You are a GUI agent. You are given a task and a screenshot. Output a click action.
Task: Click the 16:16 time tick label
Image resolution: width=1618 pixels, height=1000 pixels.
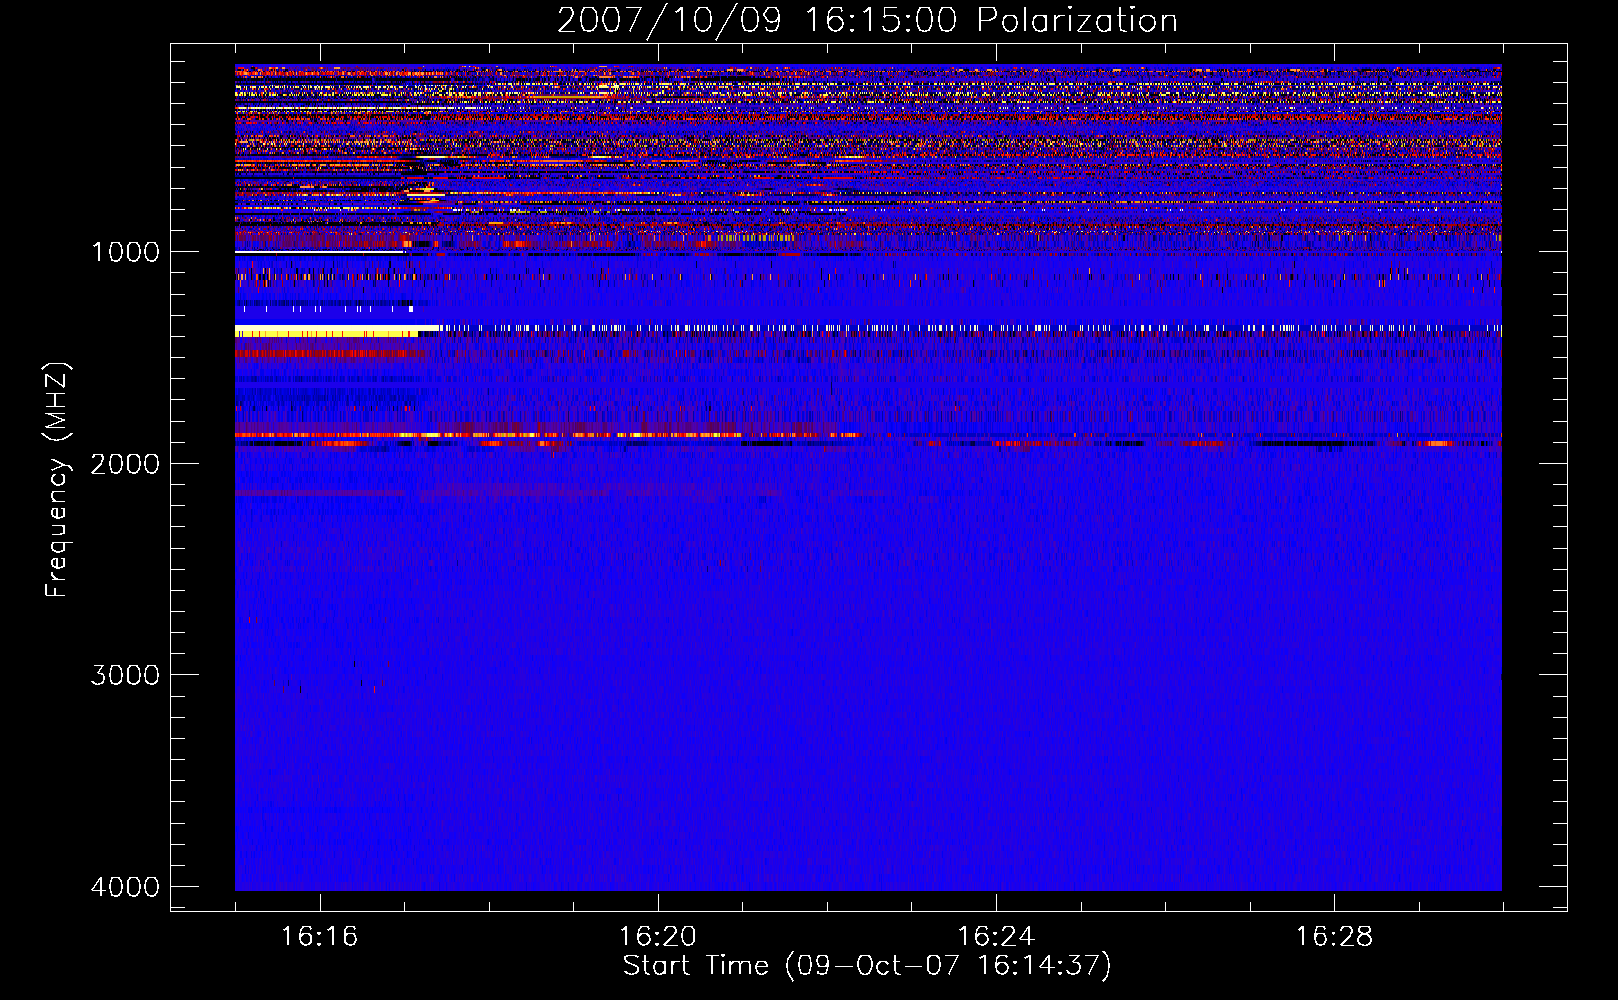tap(319, 937)
